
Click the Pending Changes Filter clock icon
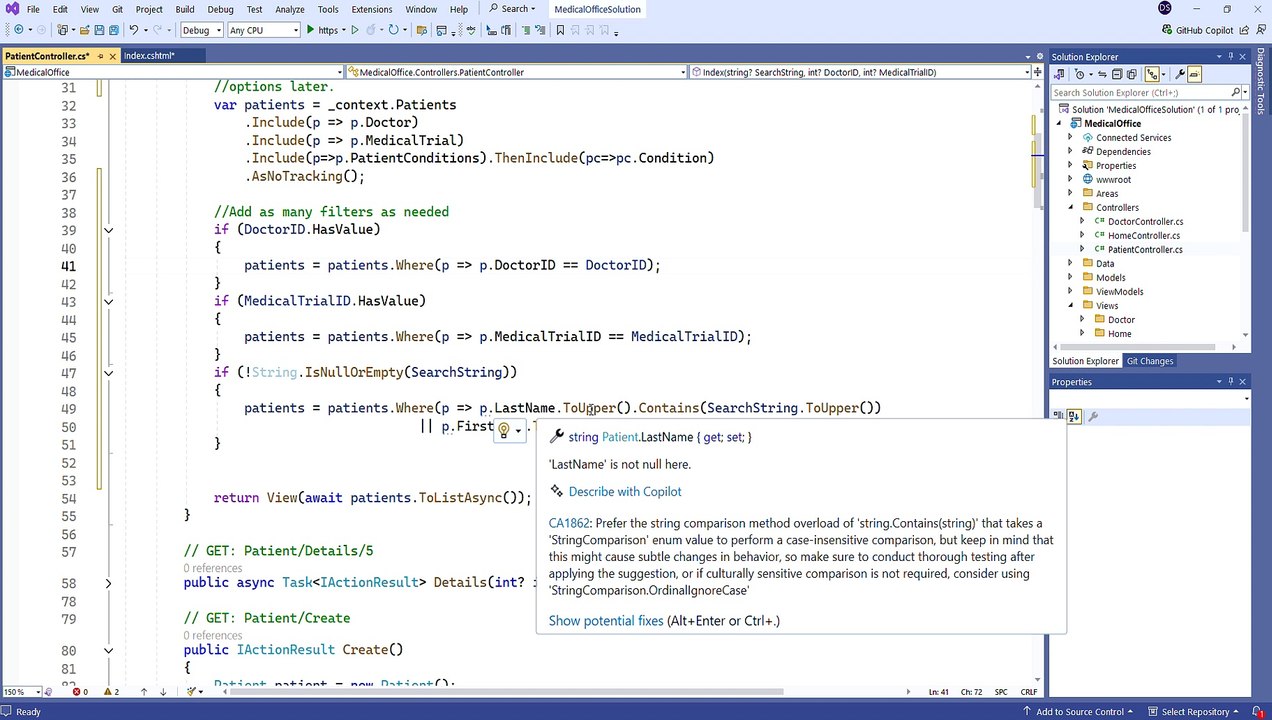click(1079, 74)
